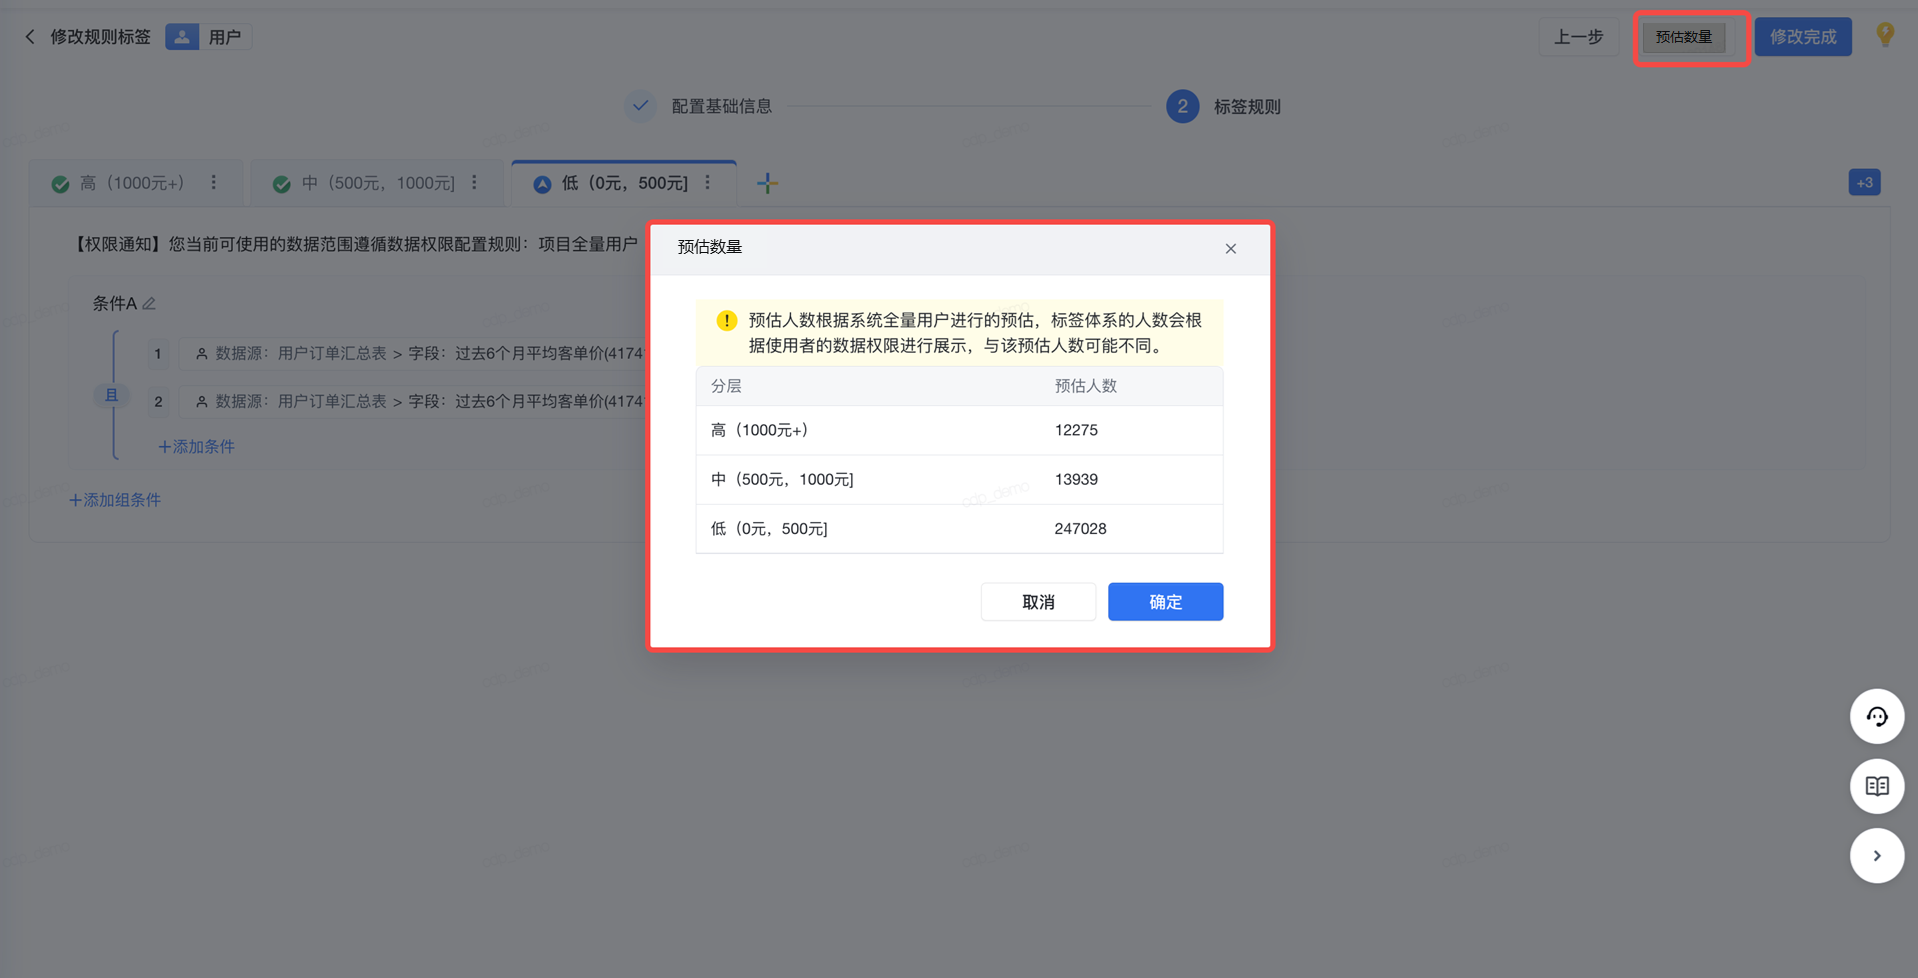Image resolution: width=1918 pixels, height=978 pixels.
Task: Click the estimated count 13939
Action: (x=1076, y=479)
